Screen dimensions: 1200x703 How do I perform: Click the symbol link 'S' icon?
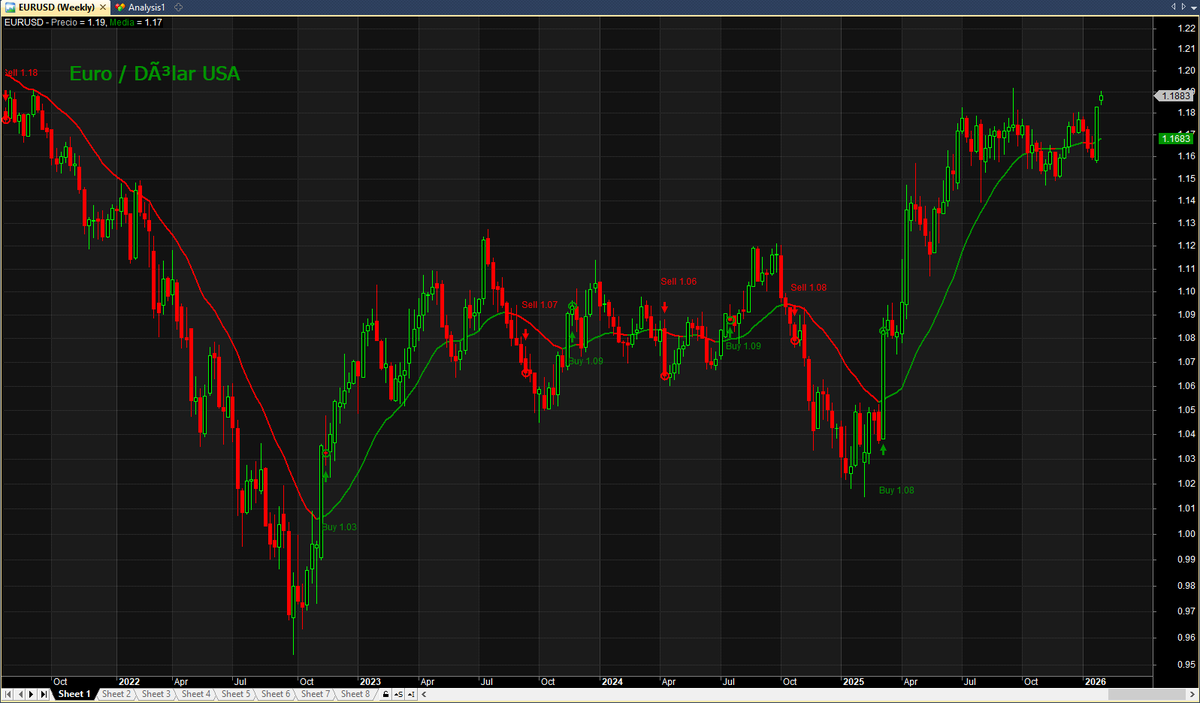pyautogui.click(x=398, y=694)
